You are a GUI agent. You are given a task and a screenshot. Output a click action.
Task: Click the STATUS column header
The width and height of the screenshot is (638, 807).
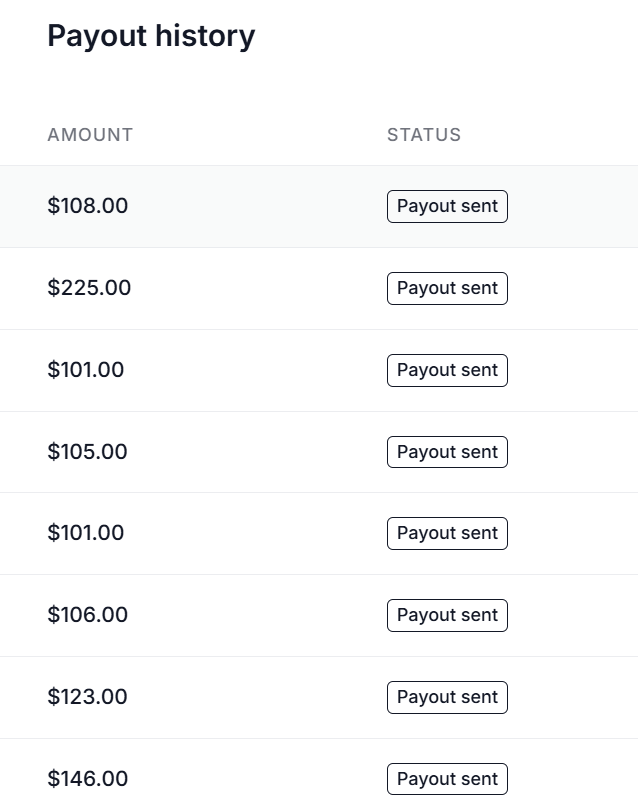pyautogui.click(x=424, y=135)
